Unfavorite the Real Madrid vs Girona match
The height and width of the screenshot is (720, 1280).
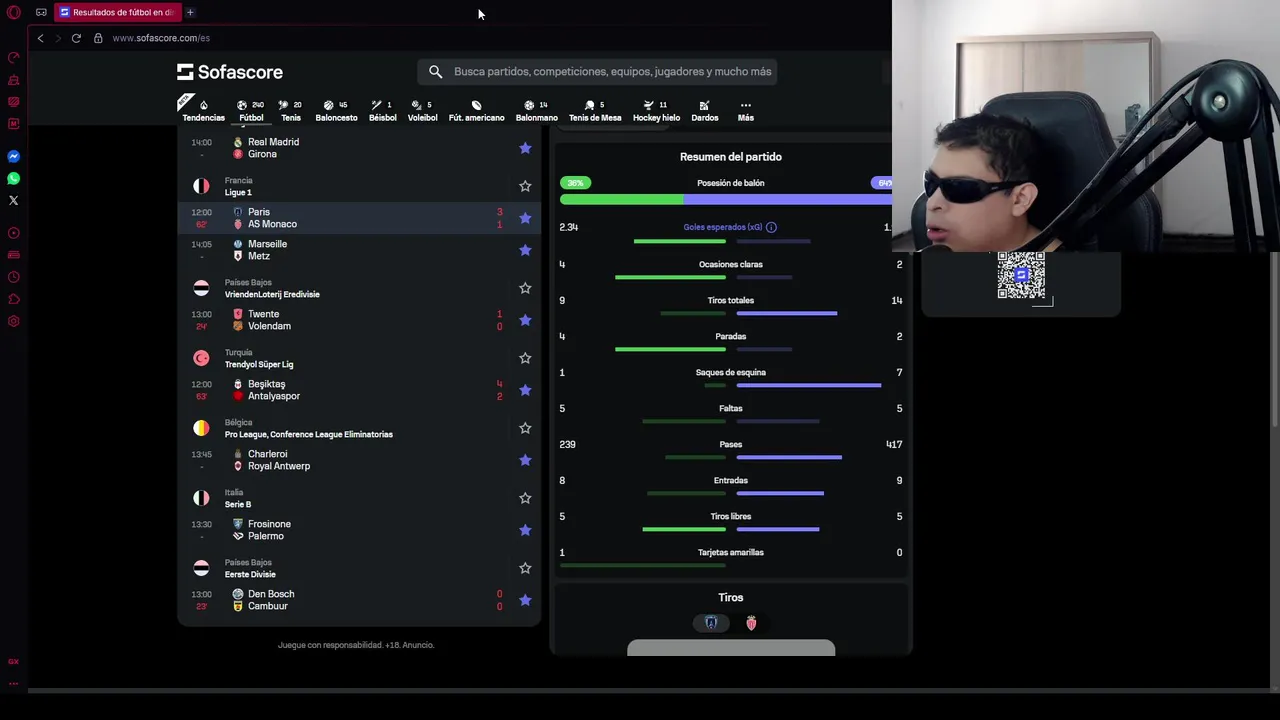tap(525, 148)
